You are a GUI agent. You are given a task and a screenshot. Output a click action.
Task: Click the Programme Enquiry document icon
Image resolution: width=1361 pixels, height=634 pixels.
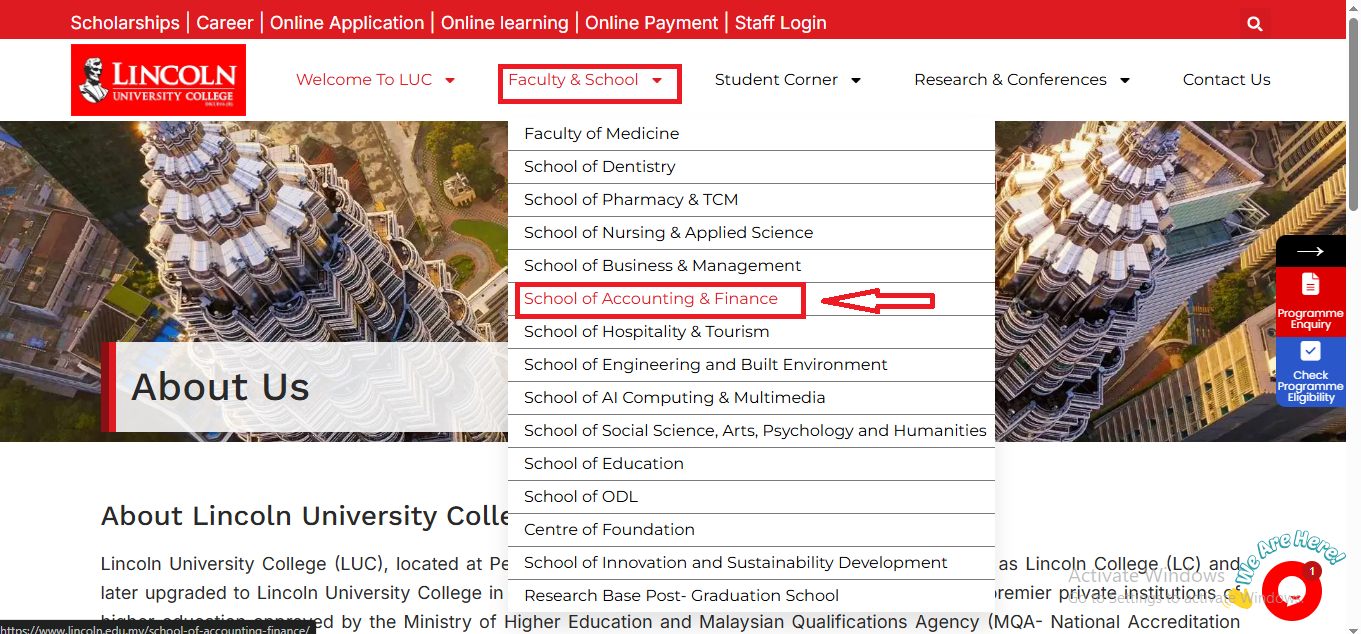pyautogui.click(x=1310, y=284)
